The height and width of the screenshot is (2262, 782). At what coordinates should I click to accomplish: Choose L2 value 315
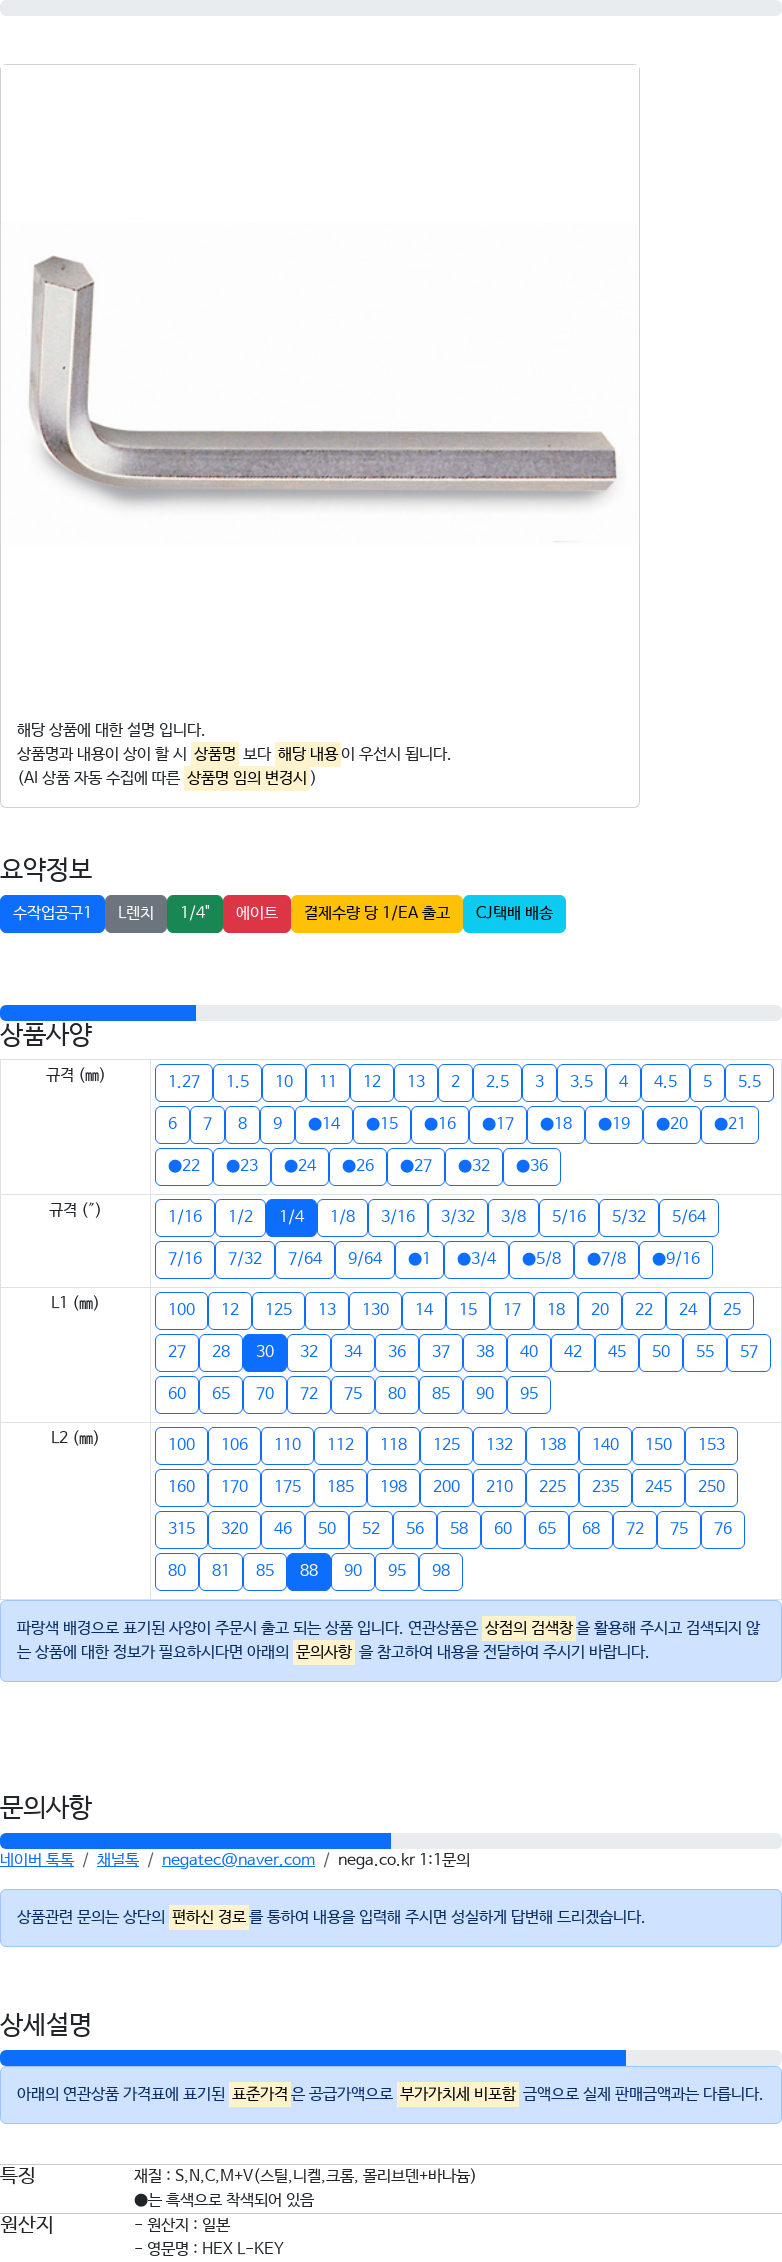(182, 1529)
